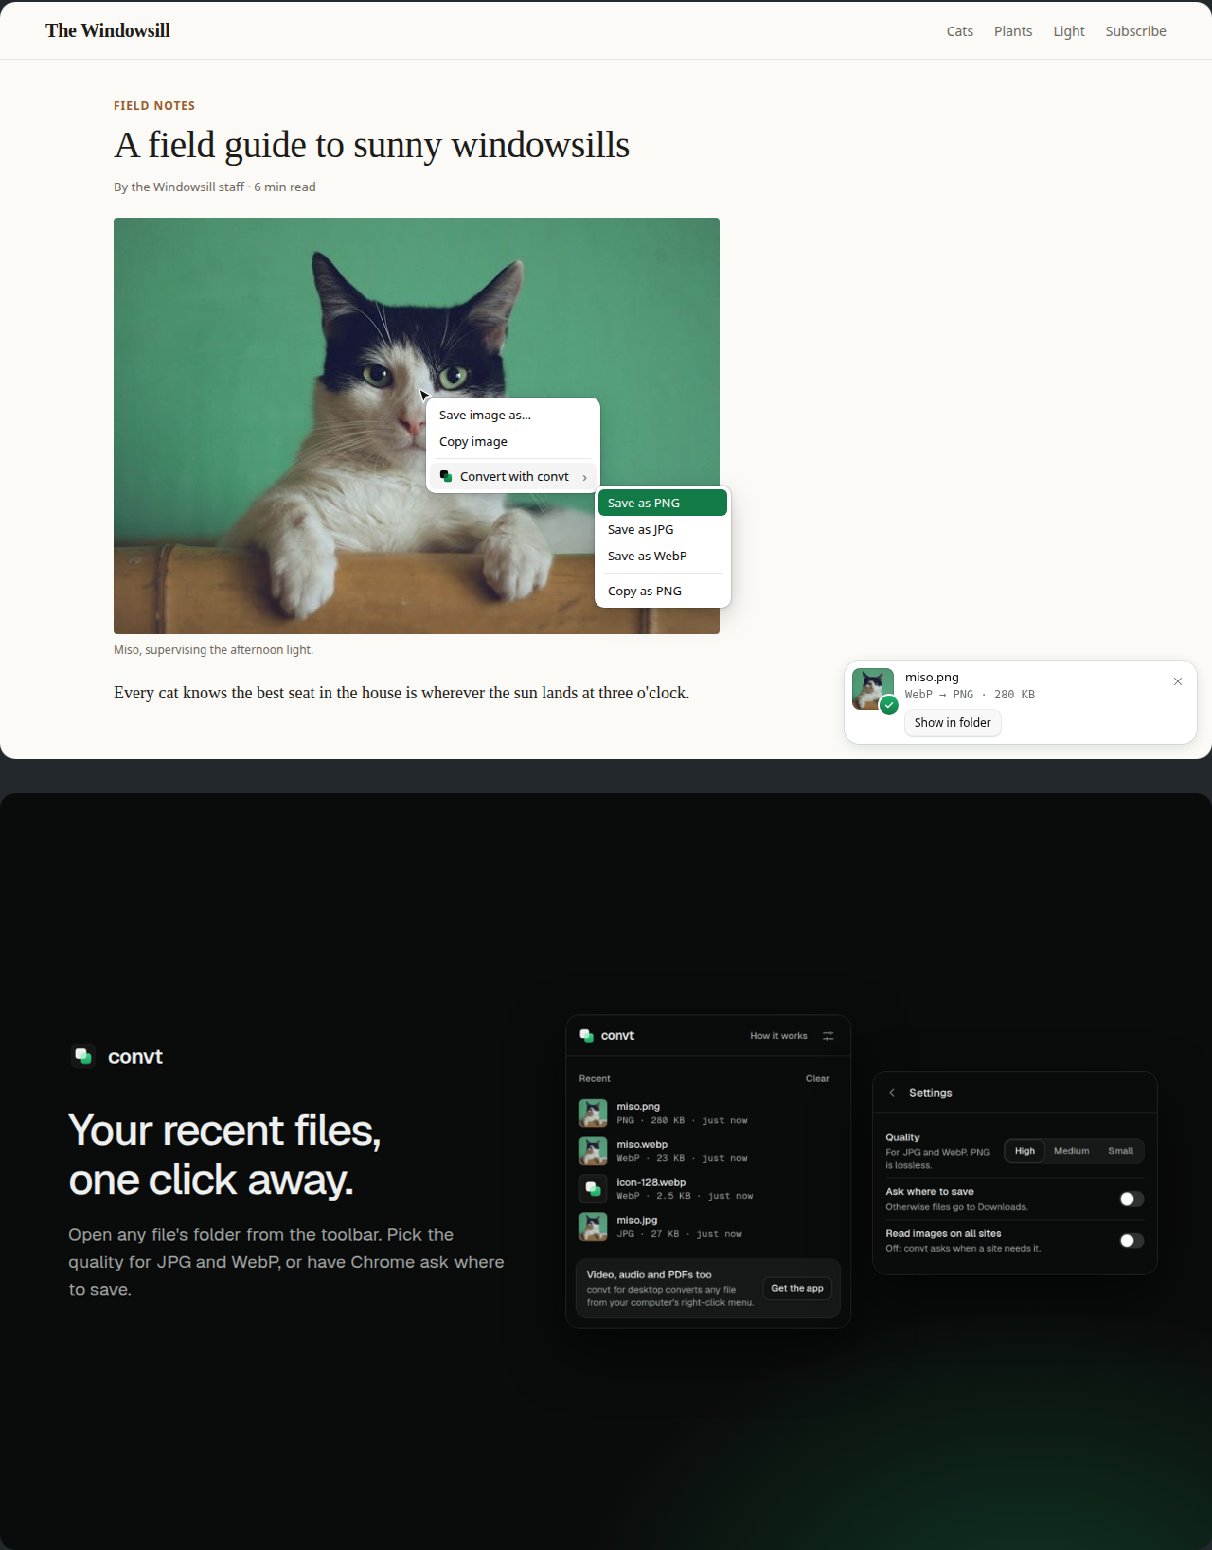
Task: Expand the Convert with convt submenu
Action: (514, 477)
